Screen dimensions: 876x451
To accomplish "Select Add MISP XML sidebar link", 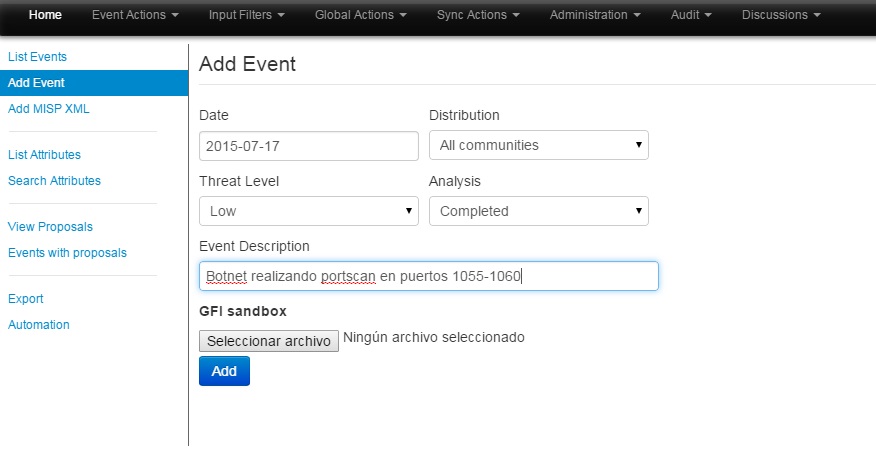I will pos(49,109).
